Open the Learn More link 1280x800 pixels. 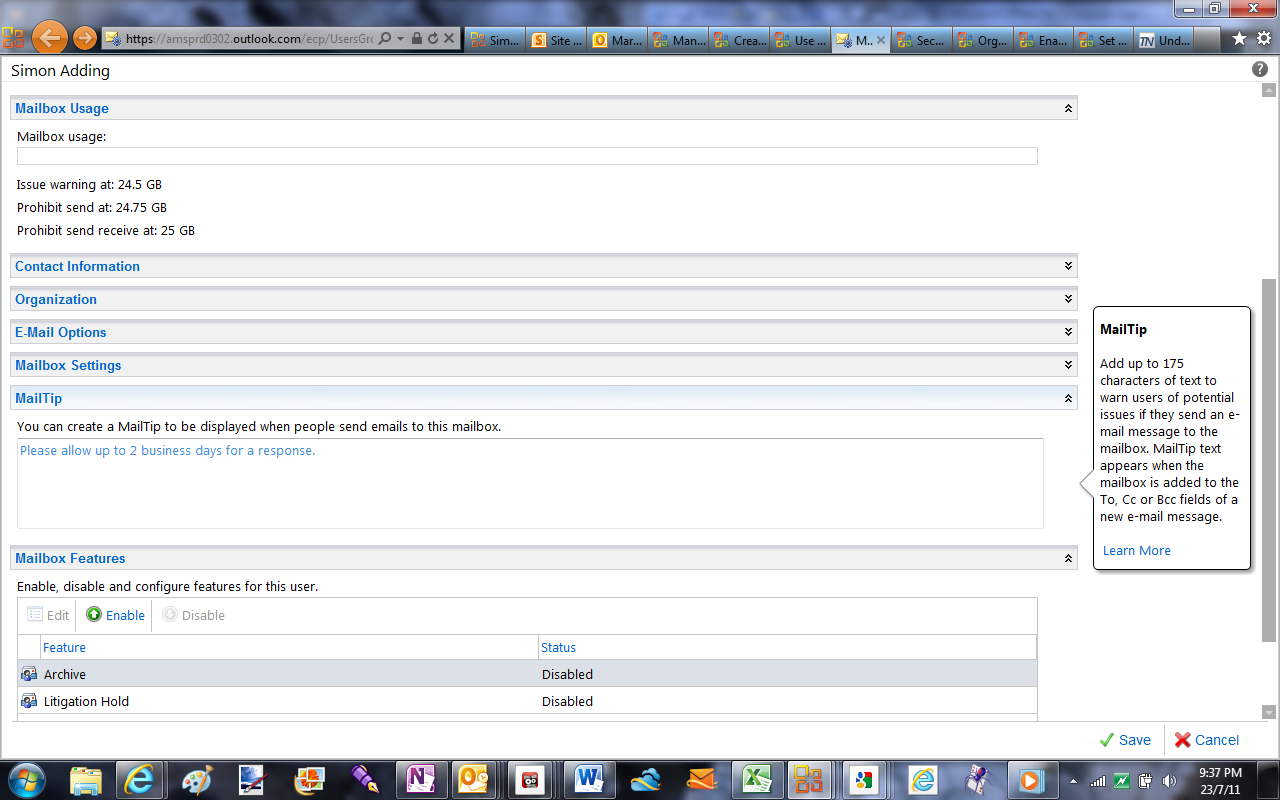pos(1137,550)
